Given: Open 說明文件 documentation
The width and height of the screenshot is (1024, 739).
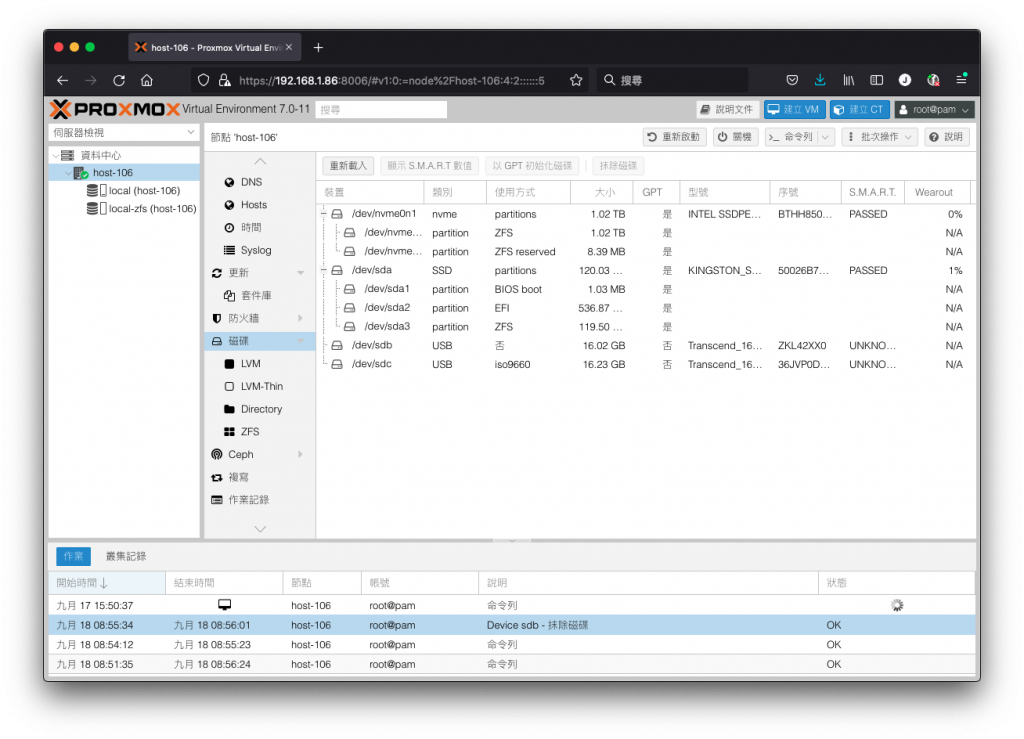Looking at the screenshot, I should tap(727, 110).
